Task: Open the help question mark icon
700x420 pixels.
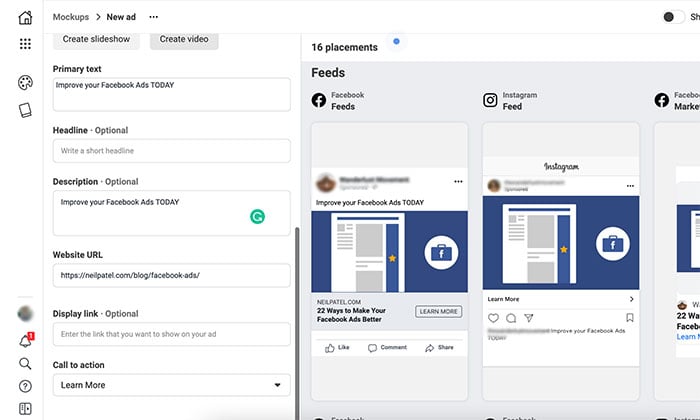Action: click(25, 386)
